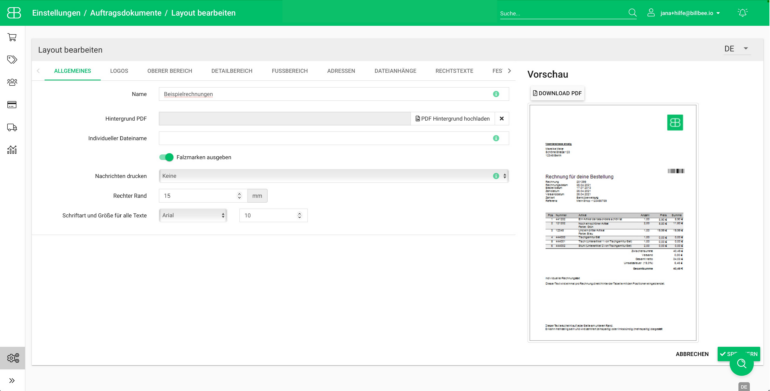This screenshot has width=770, height=391.
Task: Remove the Hintergrund PDF with X
Action: pos(501,119)
